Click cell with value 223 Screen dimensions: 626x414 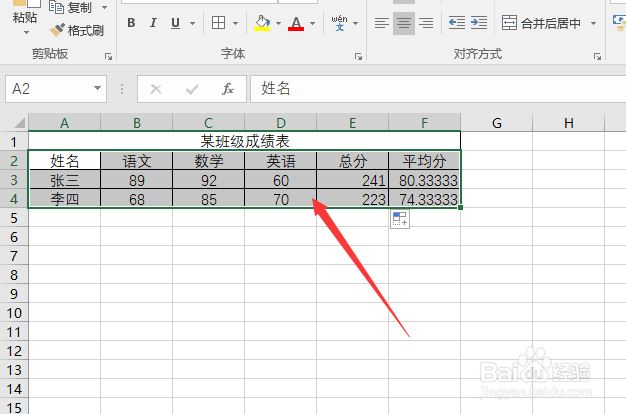tap(353, 199)
